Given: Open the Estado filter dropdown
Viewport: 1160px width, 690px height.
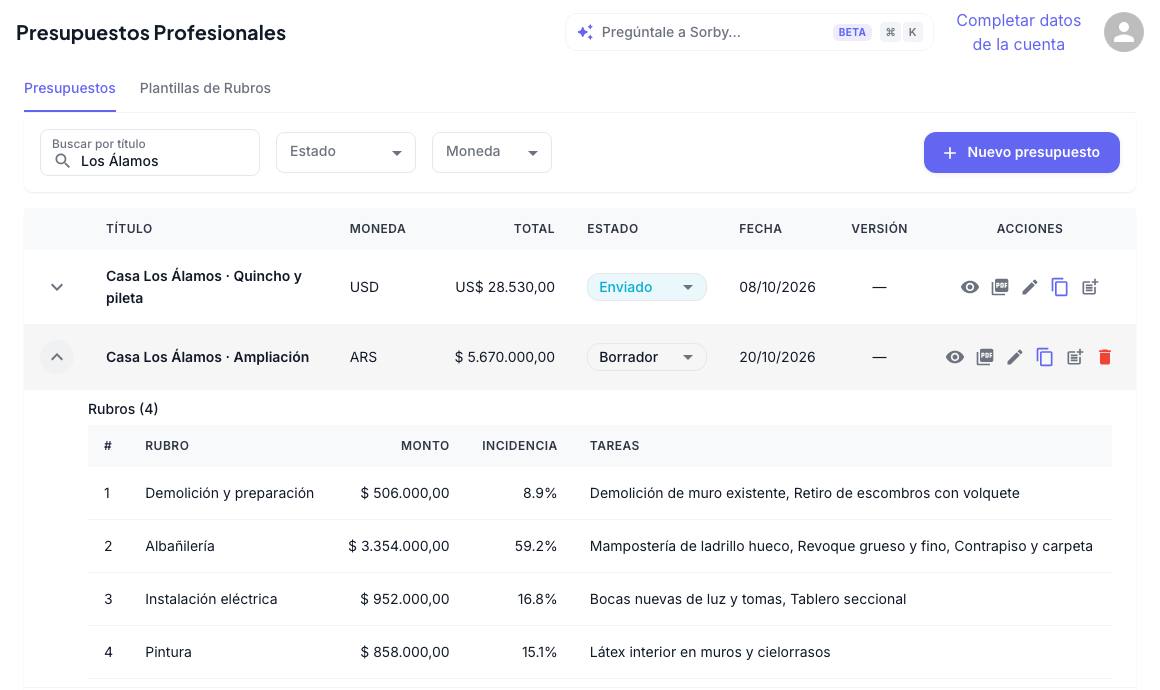Looking at the screenshot, I should coord(345,152).
